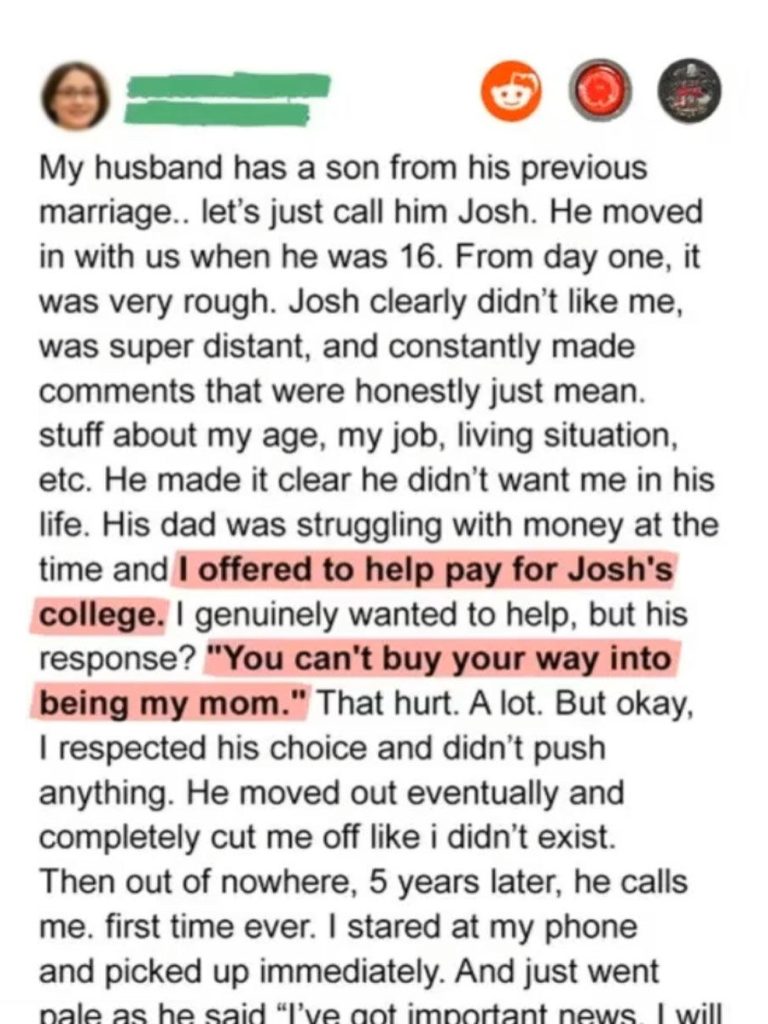Viewport: 768px width, 1024px height.
Task: Open the dark black badge icon
Action: click(x=689, y=92)
